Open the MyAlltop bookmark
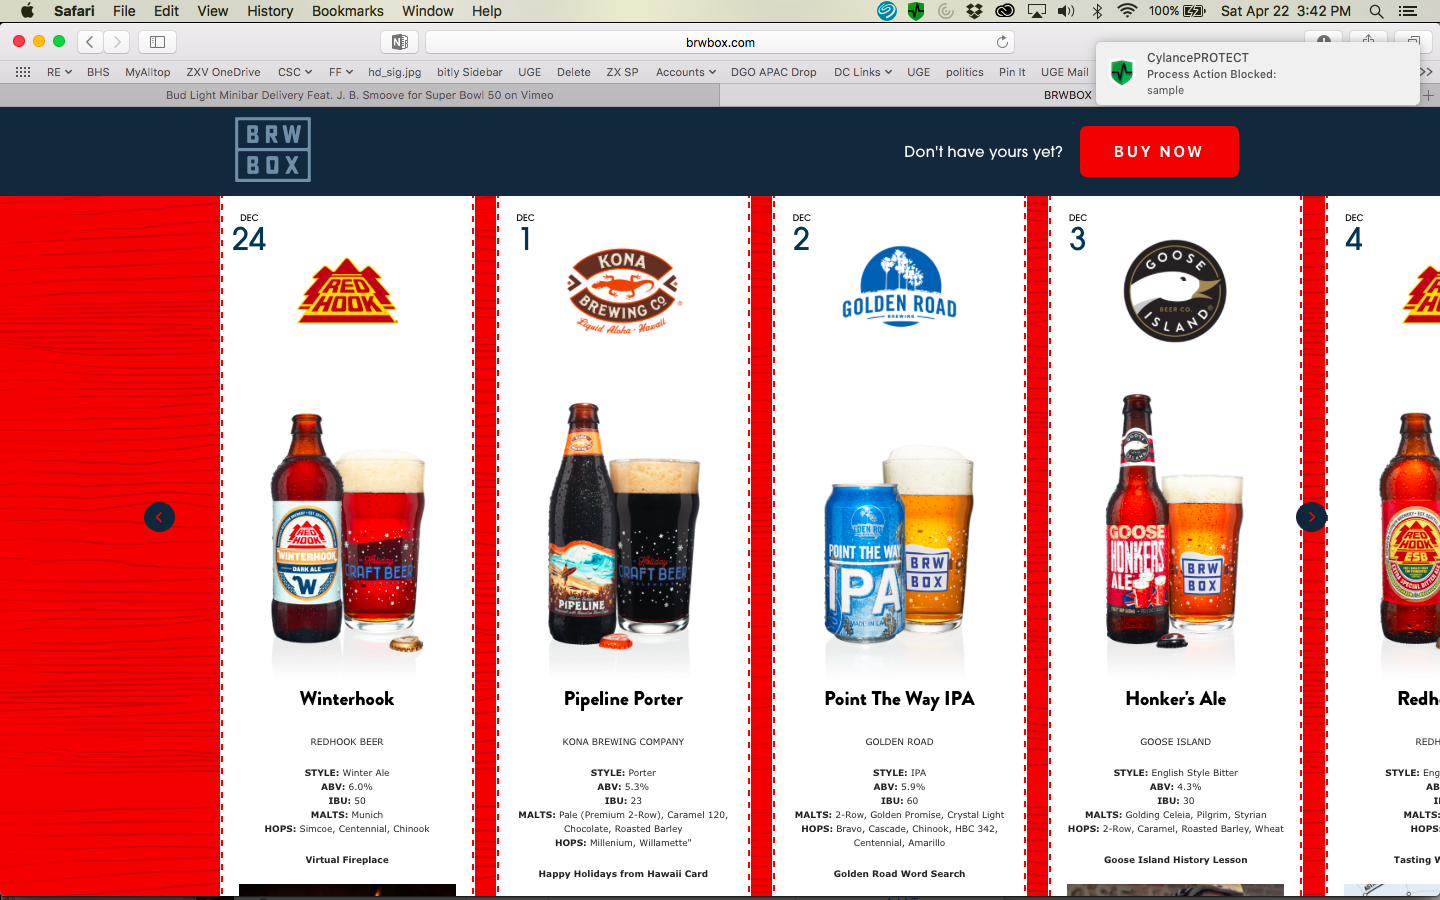Image resolution: width=1440 pixels, height=900 pixels. pyautogui.click(x=148, y=72)
